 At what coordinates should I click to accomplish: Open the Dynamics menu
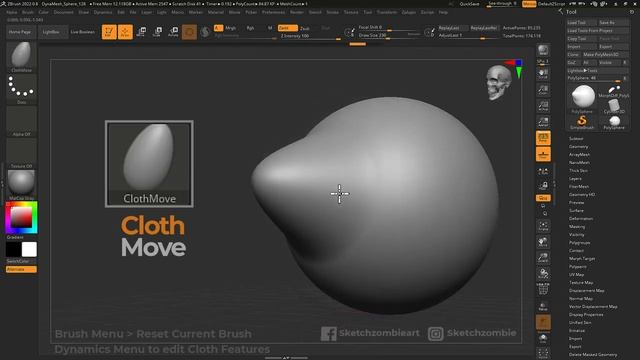pyautogui.click(x=103, y=12)
